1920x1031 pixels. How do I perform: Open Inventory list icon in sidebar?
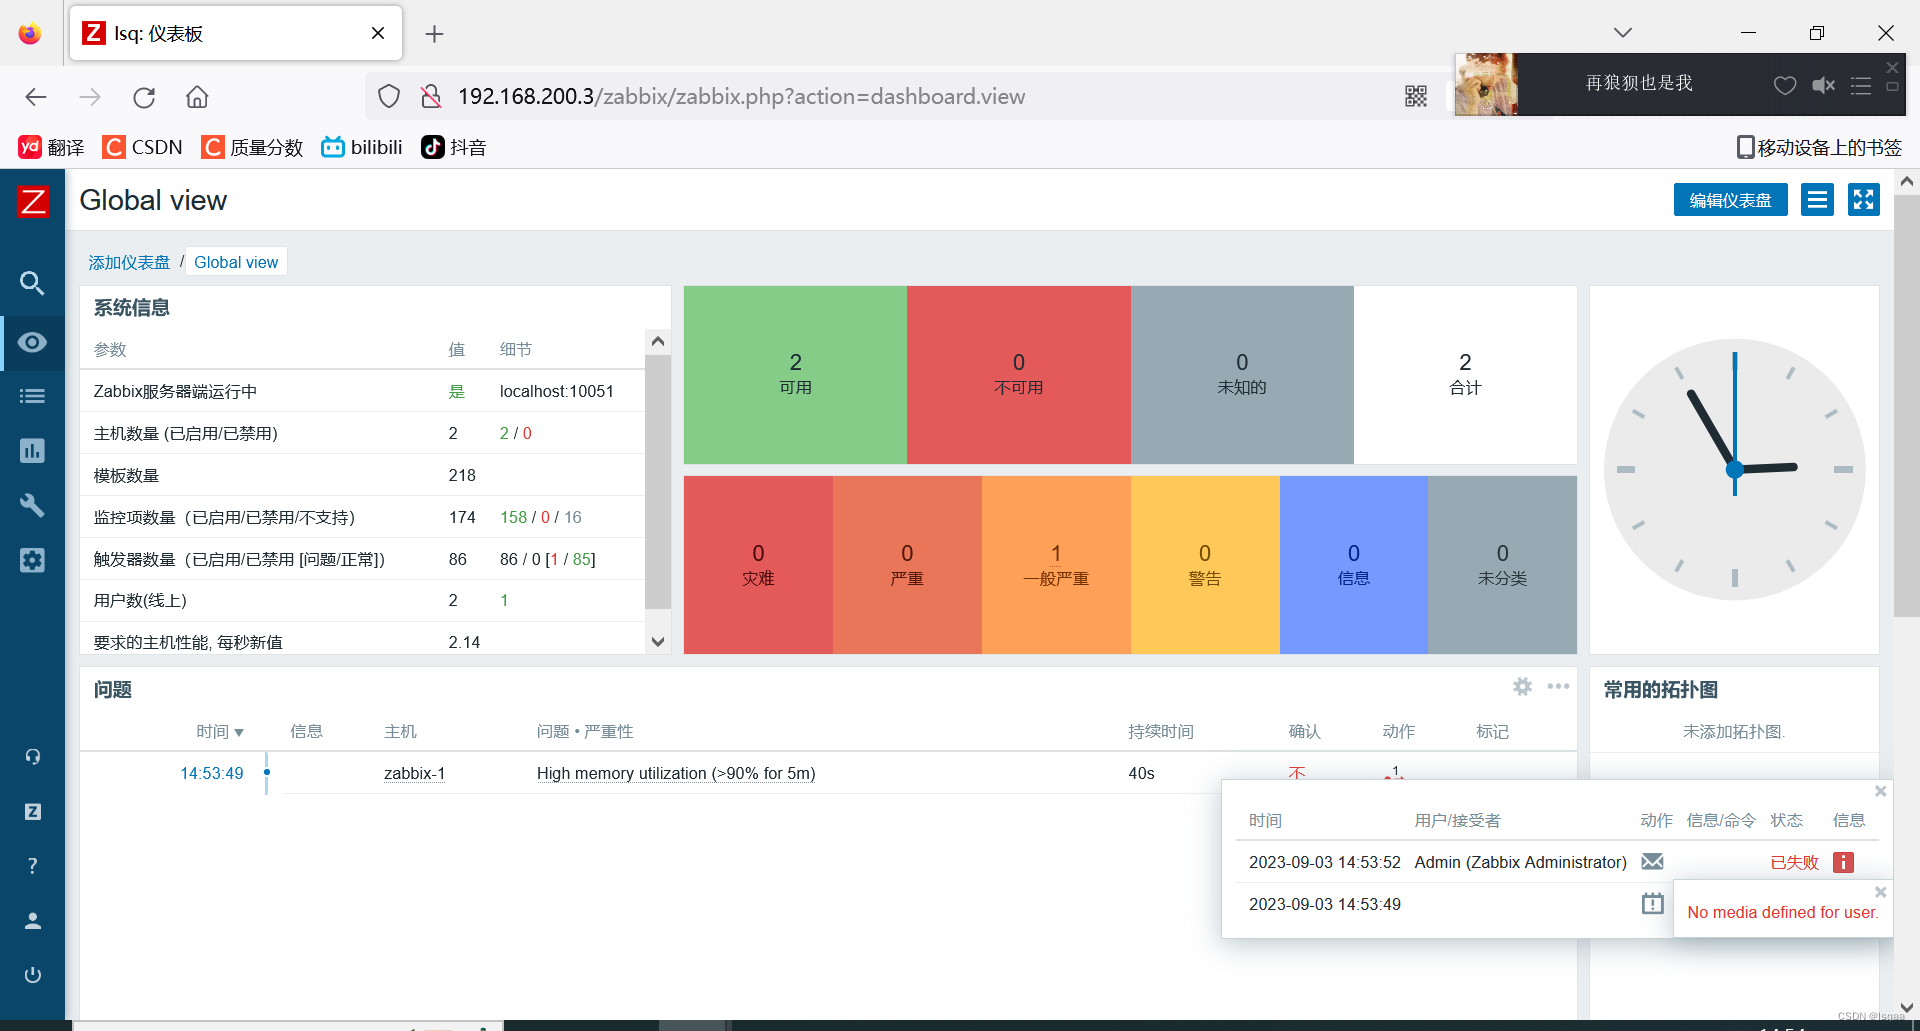tap(32, 396)
